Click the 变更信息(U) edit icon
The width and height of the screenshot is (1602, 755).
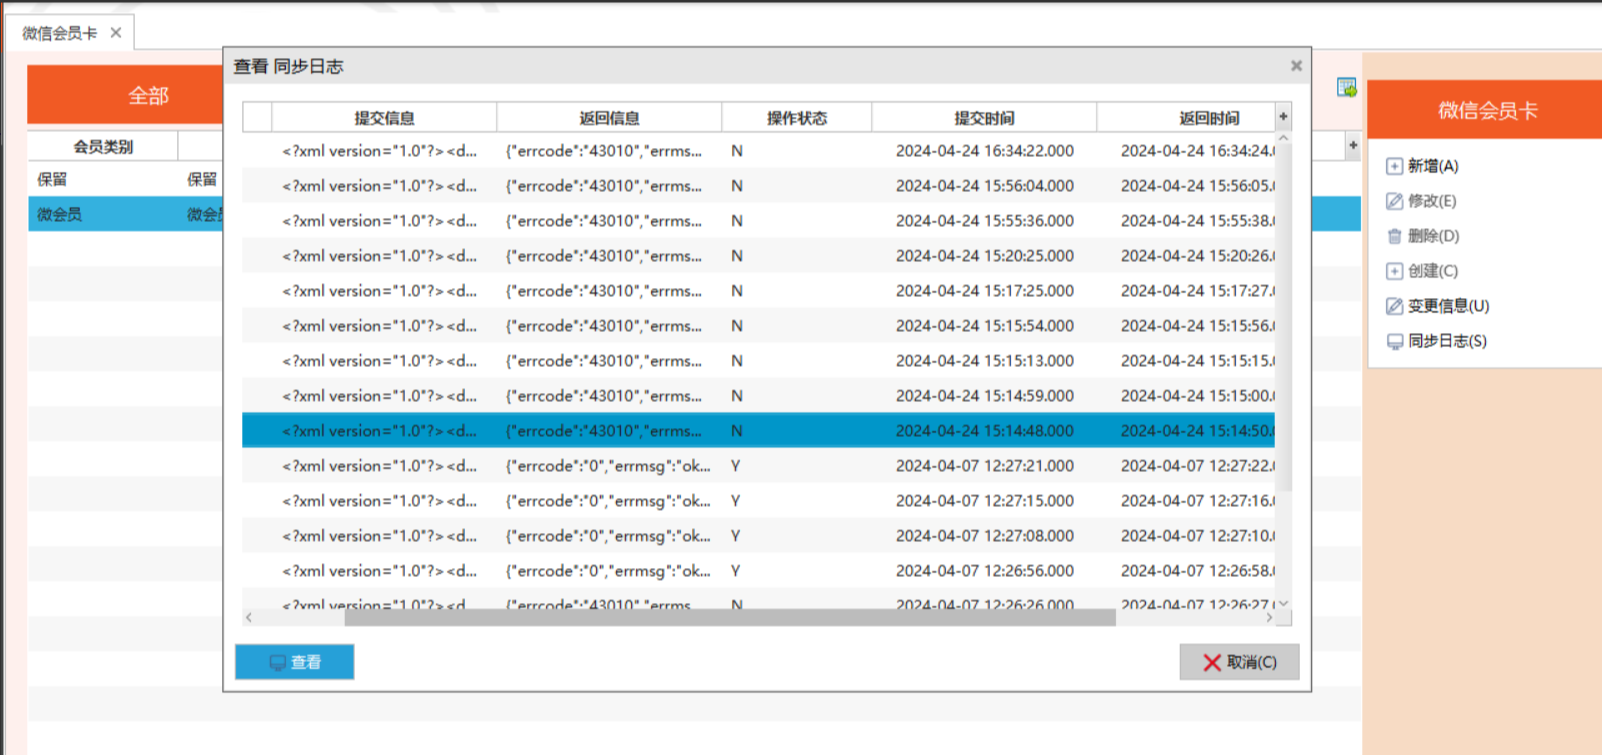(1394, 306)
